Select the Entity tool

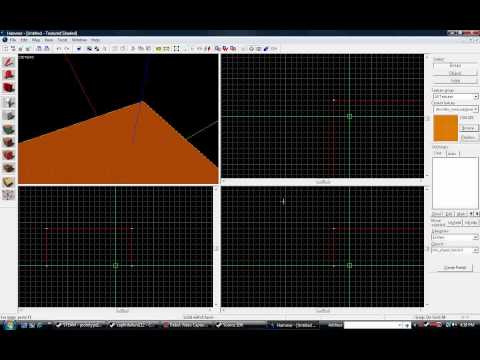9,102
